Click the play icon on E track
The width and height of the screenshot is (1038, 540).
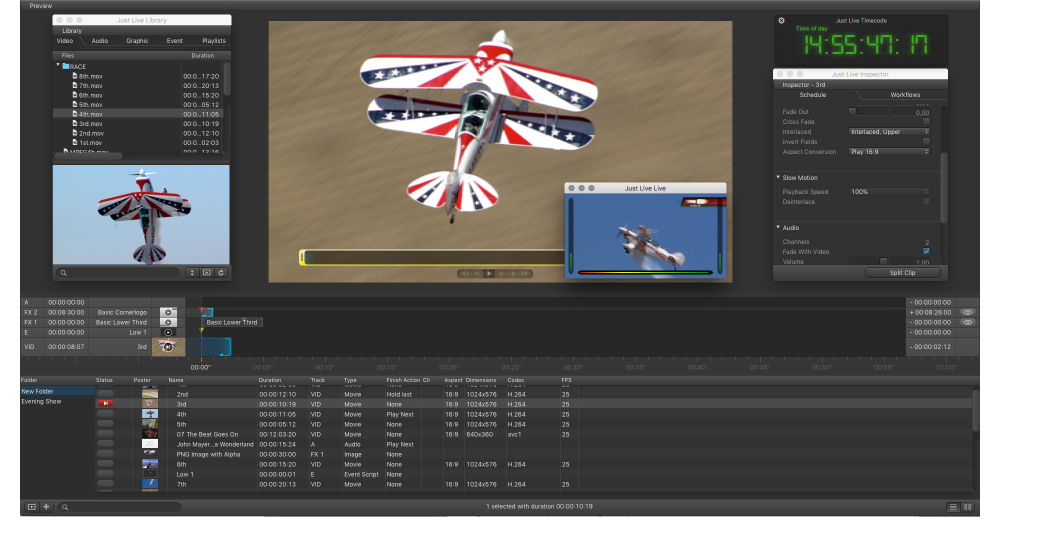[168, 332]
